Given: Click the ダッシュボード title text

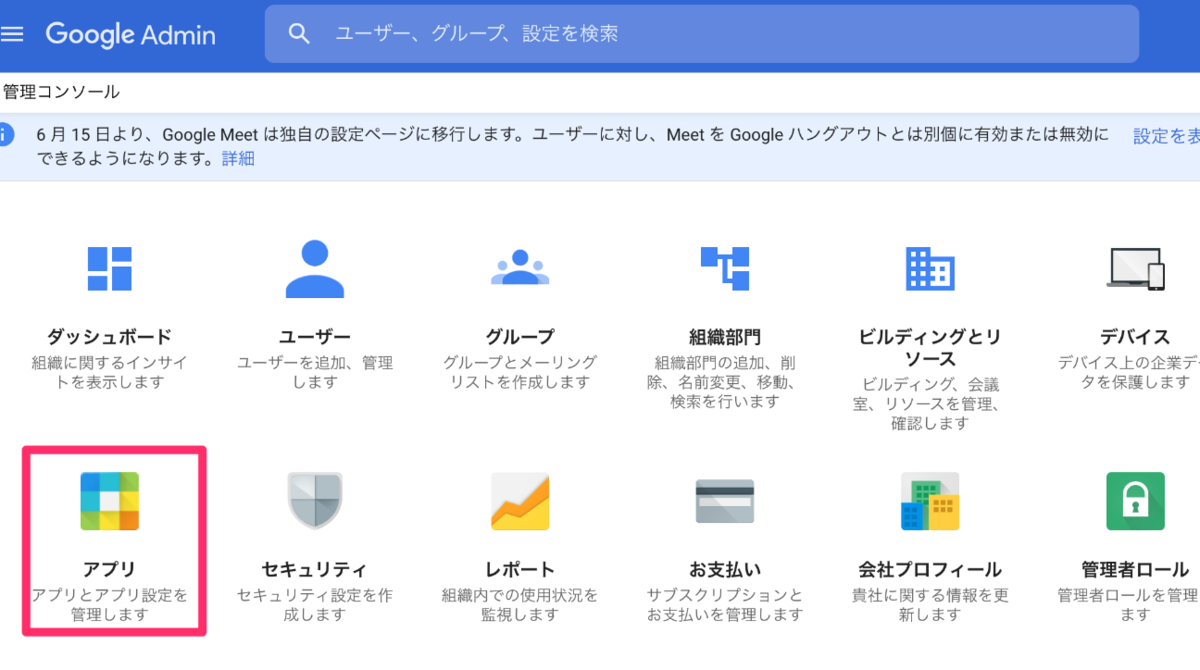Looking at the screenshot, I should (110, 336).
